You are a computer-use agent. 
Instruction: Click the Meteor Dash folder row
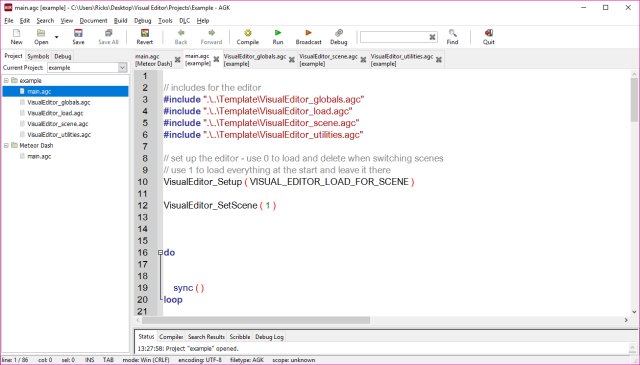click(36, 145)
